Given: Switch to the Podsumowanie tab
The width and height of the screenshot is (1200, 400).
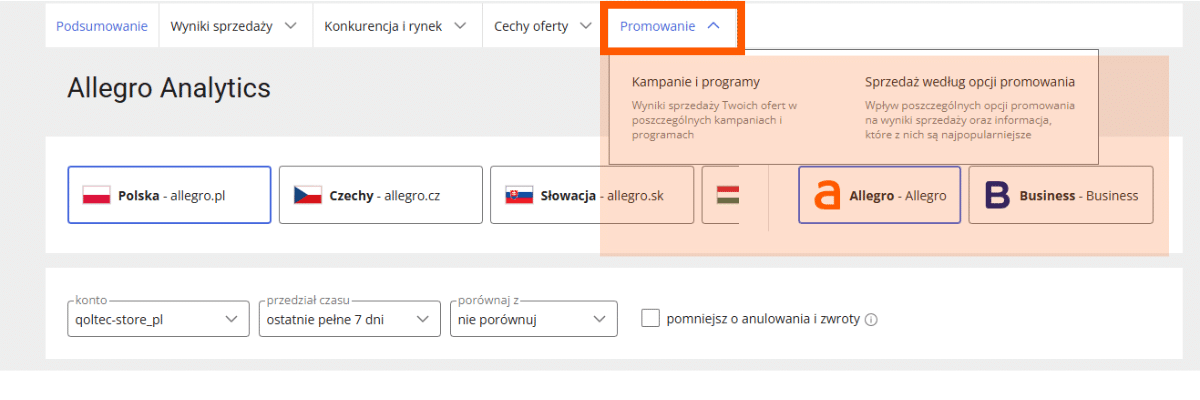Looking at the screenshot, I should (102, 26).
